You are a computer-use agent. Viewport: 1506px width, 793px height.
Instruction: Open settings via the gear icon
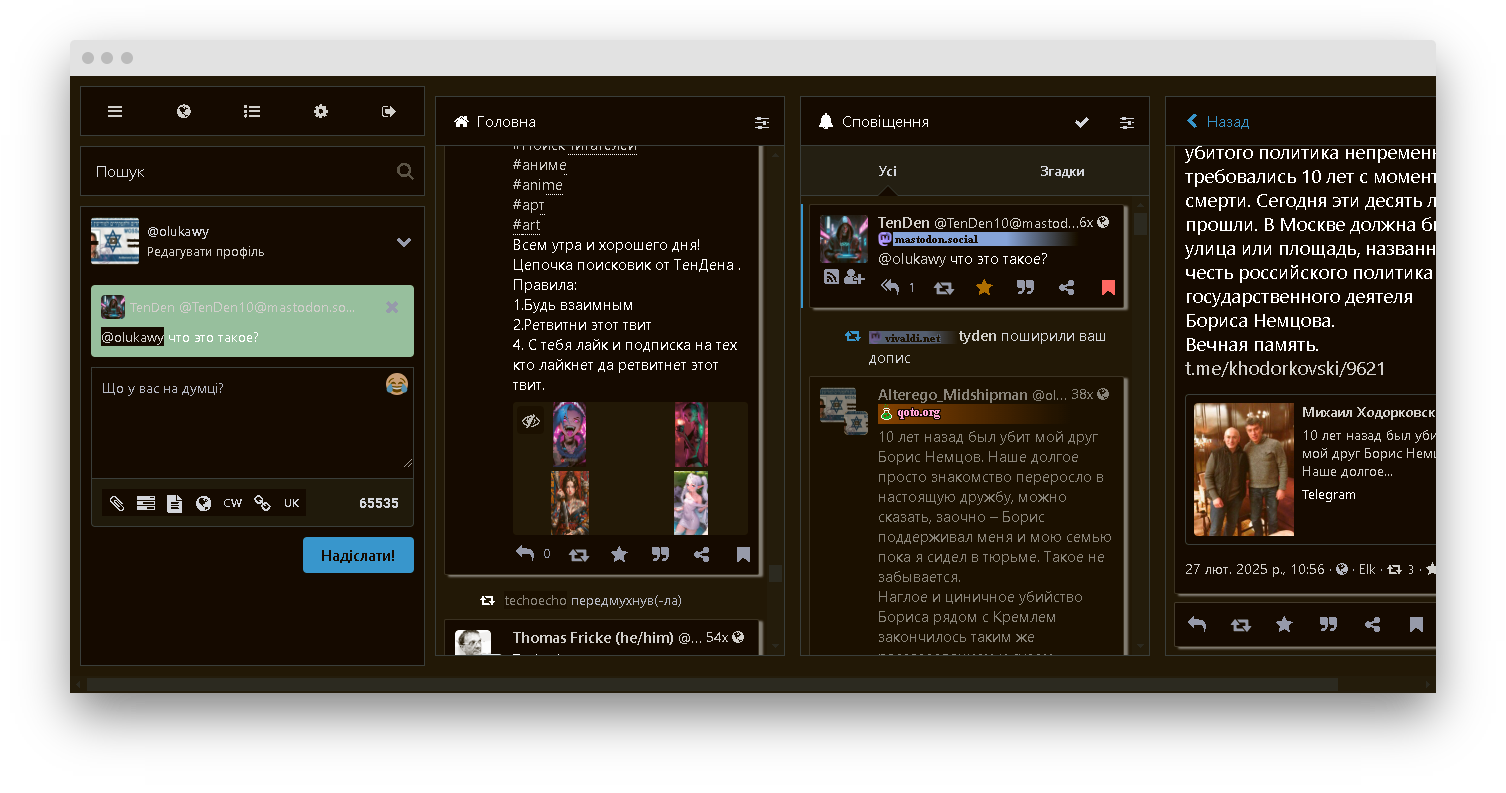[x=321, y=111]
